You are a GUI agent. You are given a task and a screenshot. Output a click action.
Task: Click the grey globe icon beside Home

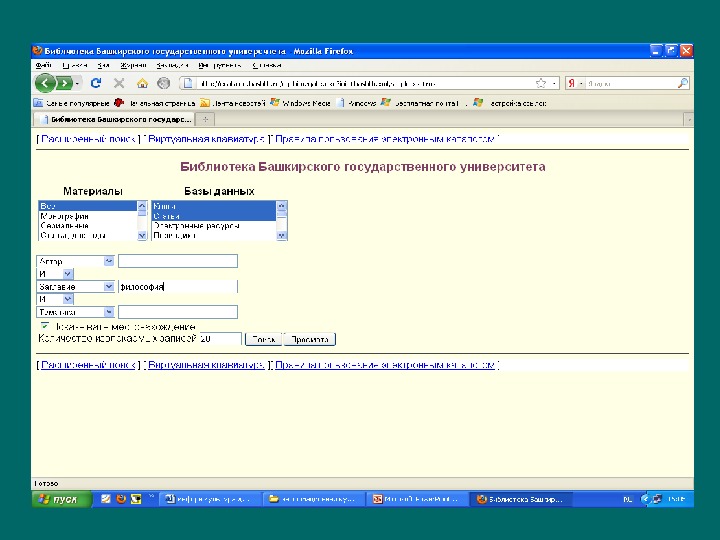163,83
